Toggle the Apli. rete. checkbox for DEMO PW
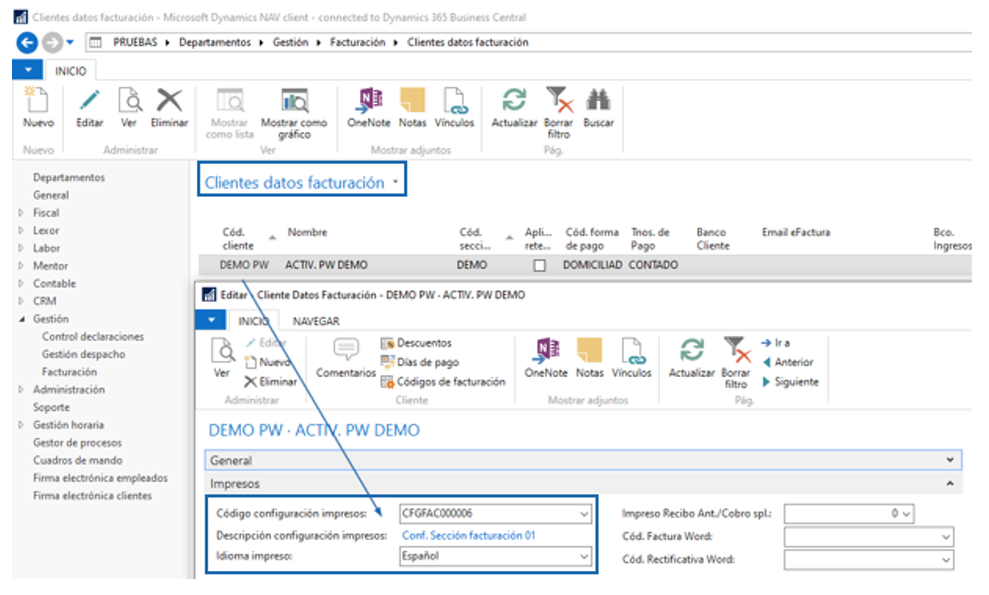The image size is (989, 595). click(539, 266)
